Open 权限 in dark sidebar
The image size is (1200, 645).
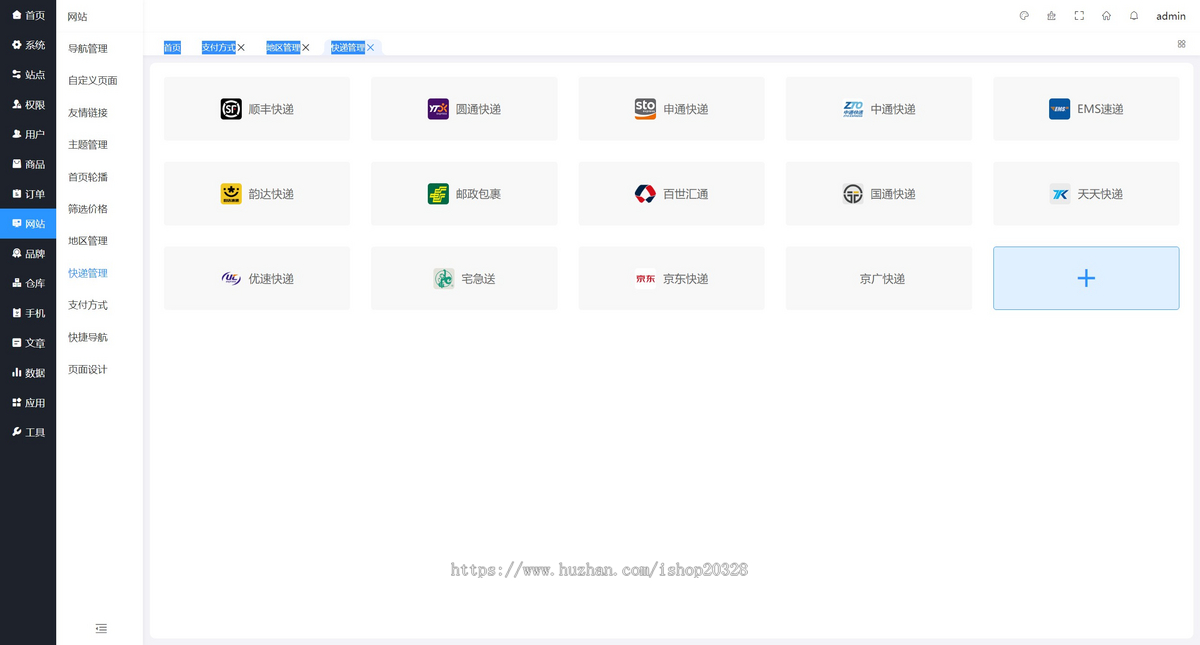point(28,104)
